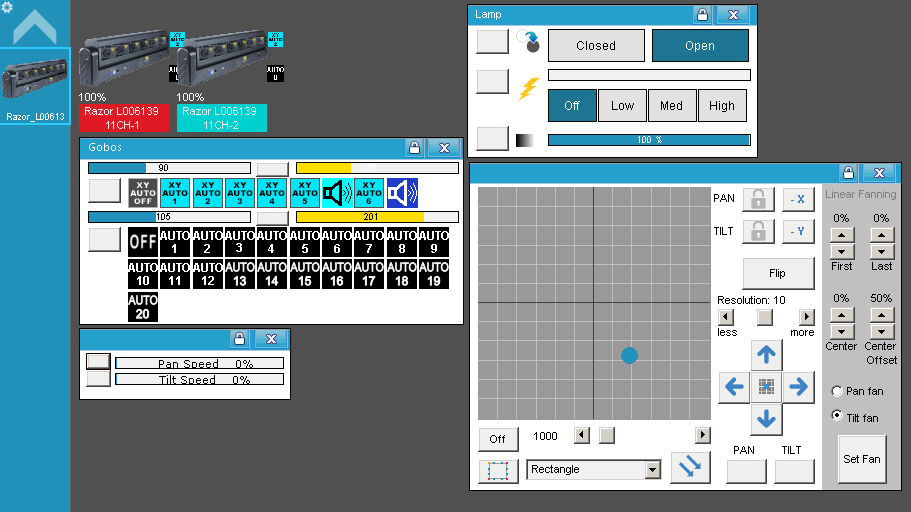Select AUTO 19 program tile
This screenshot has width=911, height=512.
[434, 274]
